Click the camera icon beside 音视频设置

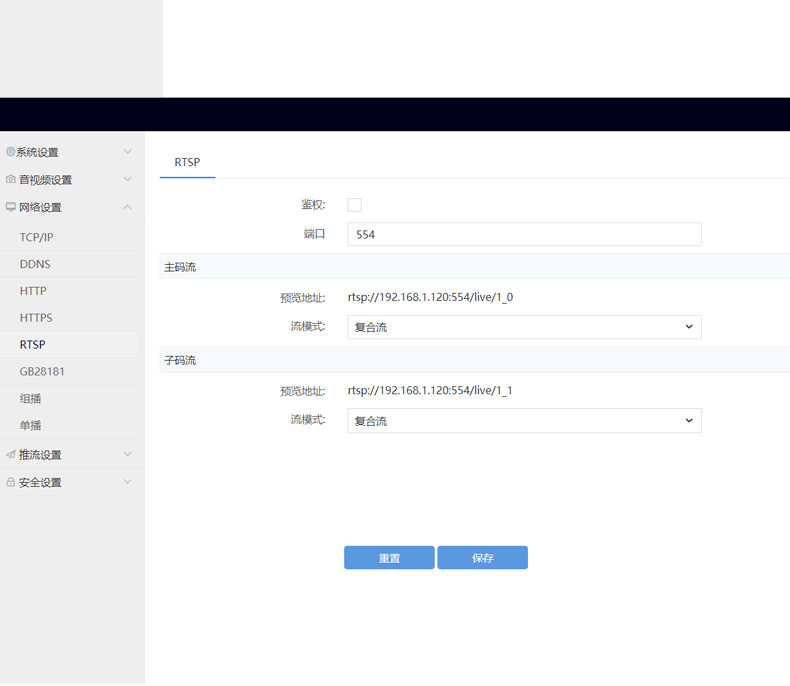[x=11, y=179]
